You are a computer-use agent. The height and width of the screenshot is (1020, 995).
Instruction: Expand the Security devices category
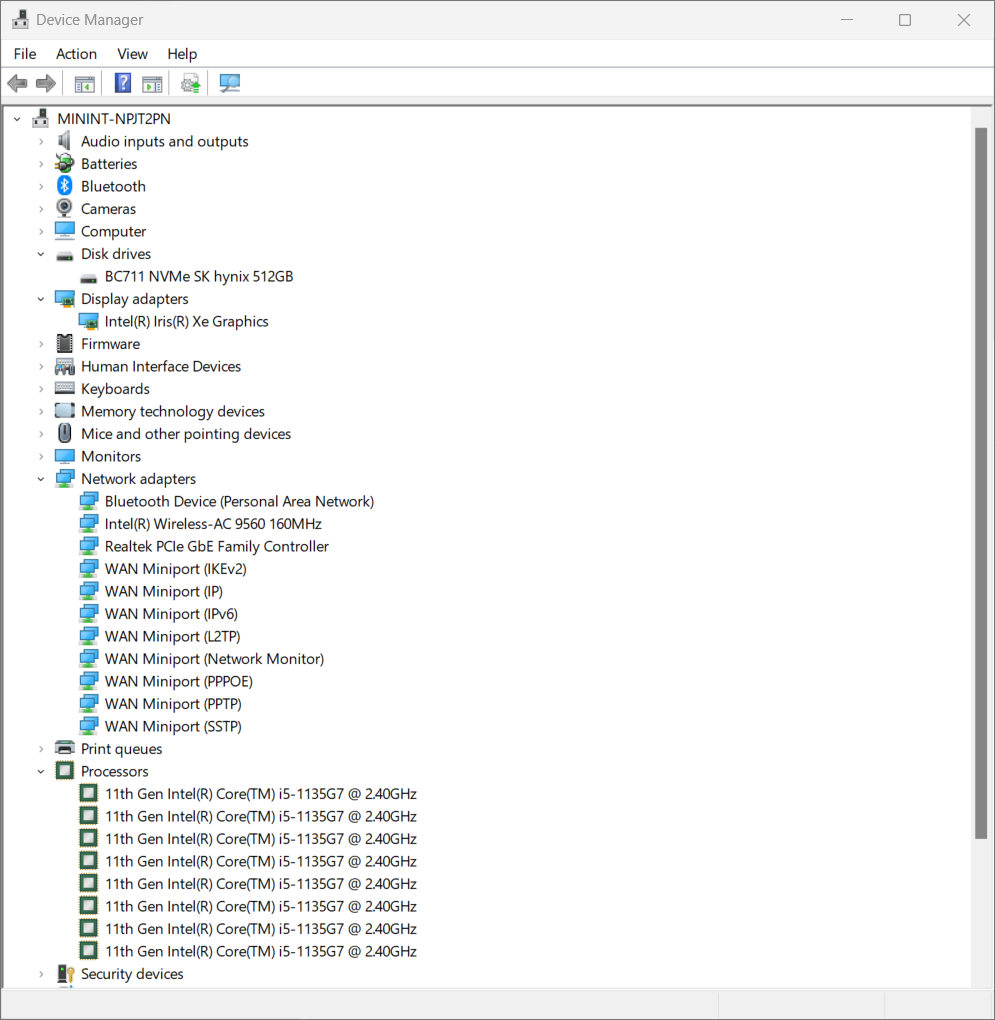(x=41, y=974)
